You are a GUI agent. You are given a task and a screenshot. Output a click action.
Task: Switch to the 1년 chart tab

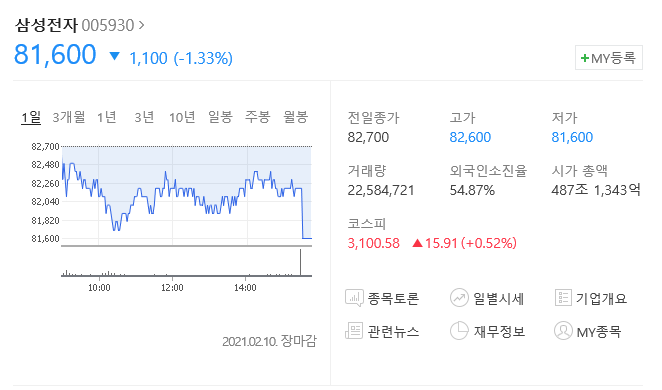coord(107,117)
